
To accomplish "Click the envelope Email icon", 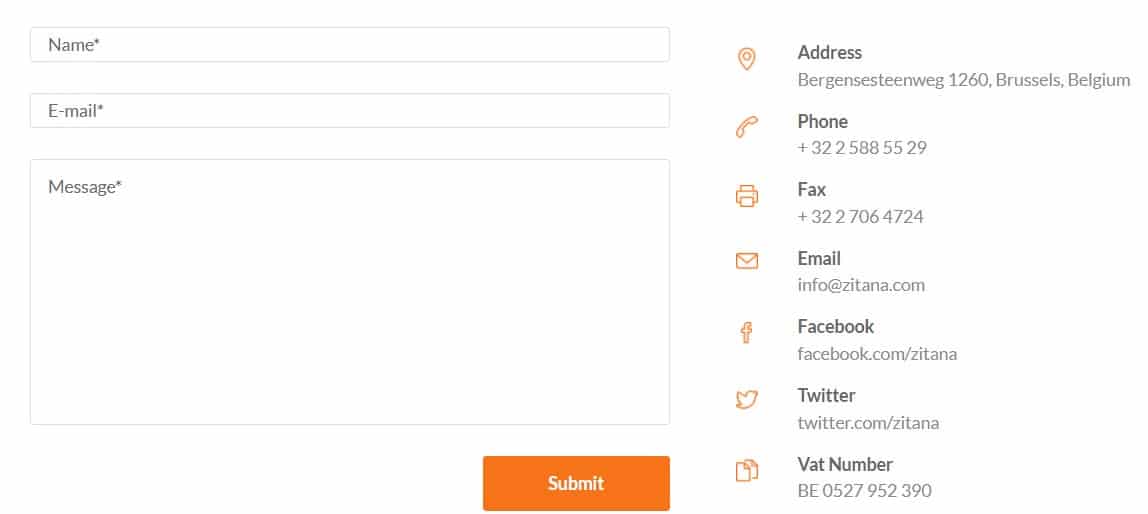I will [746, 261].
